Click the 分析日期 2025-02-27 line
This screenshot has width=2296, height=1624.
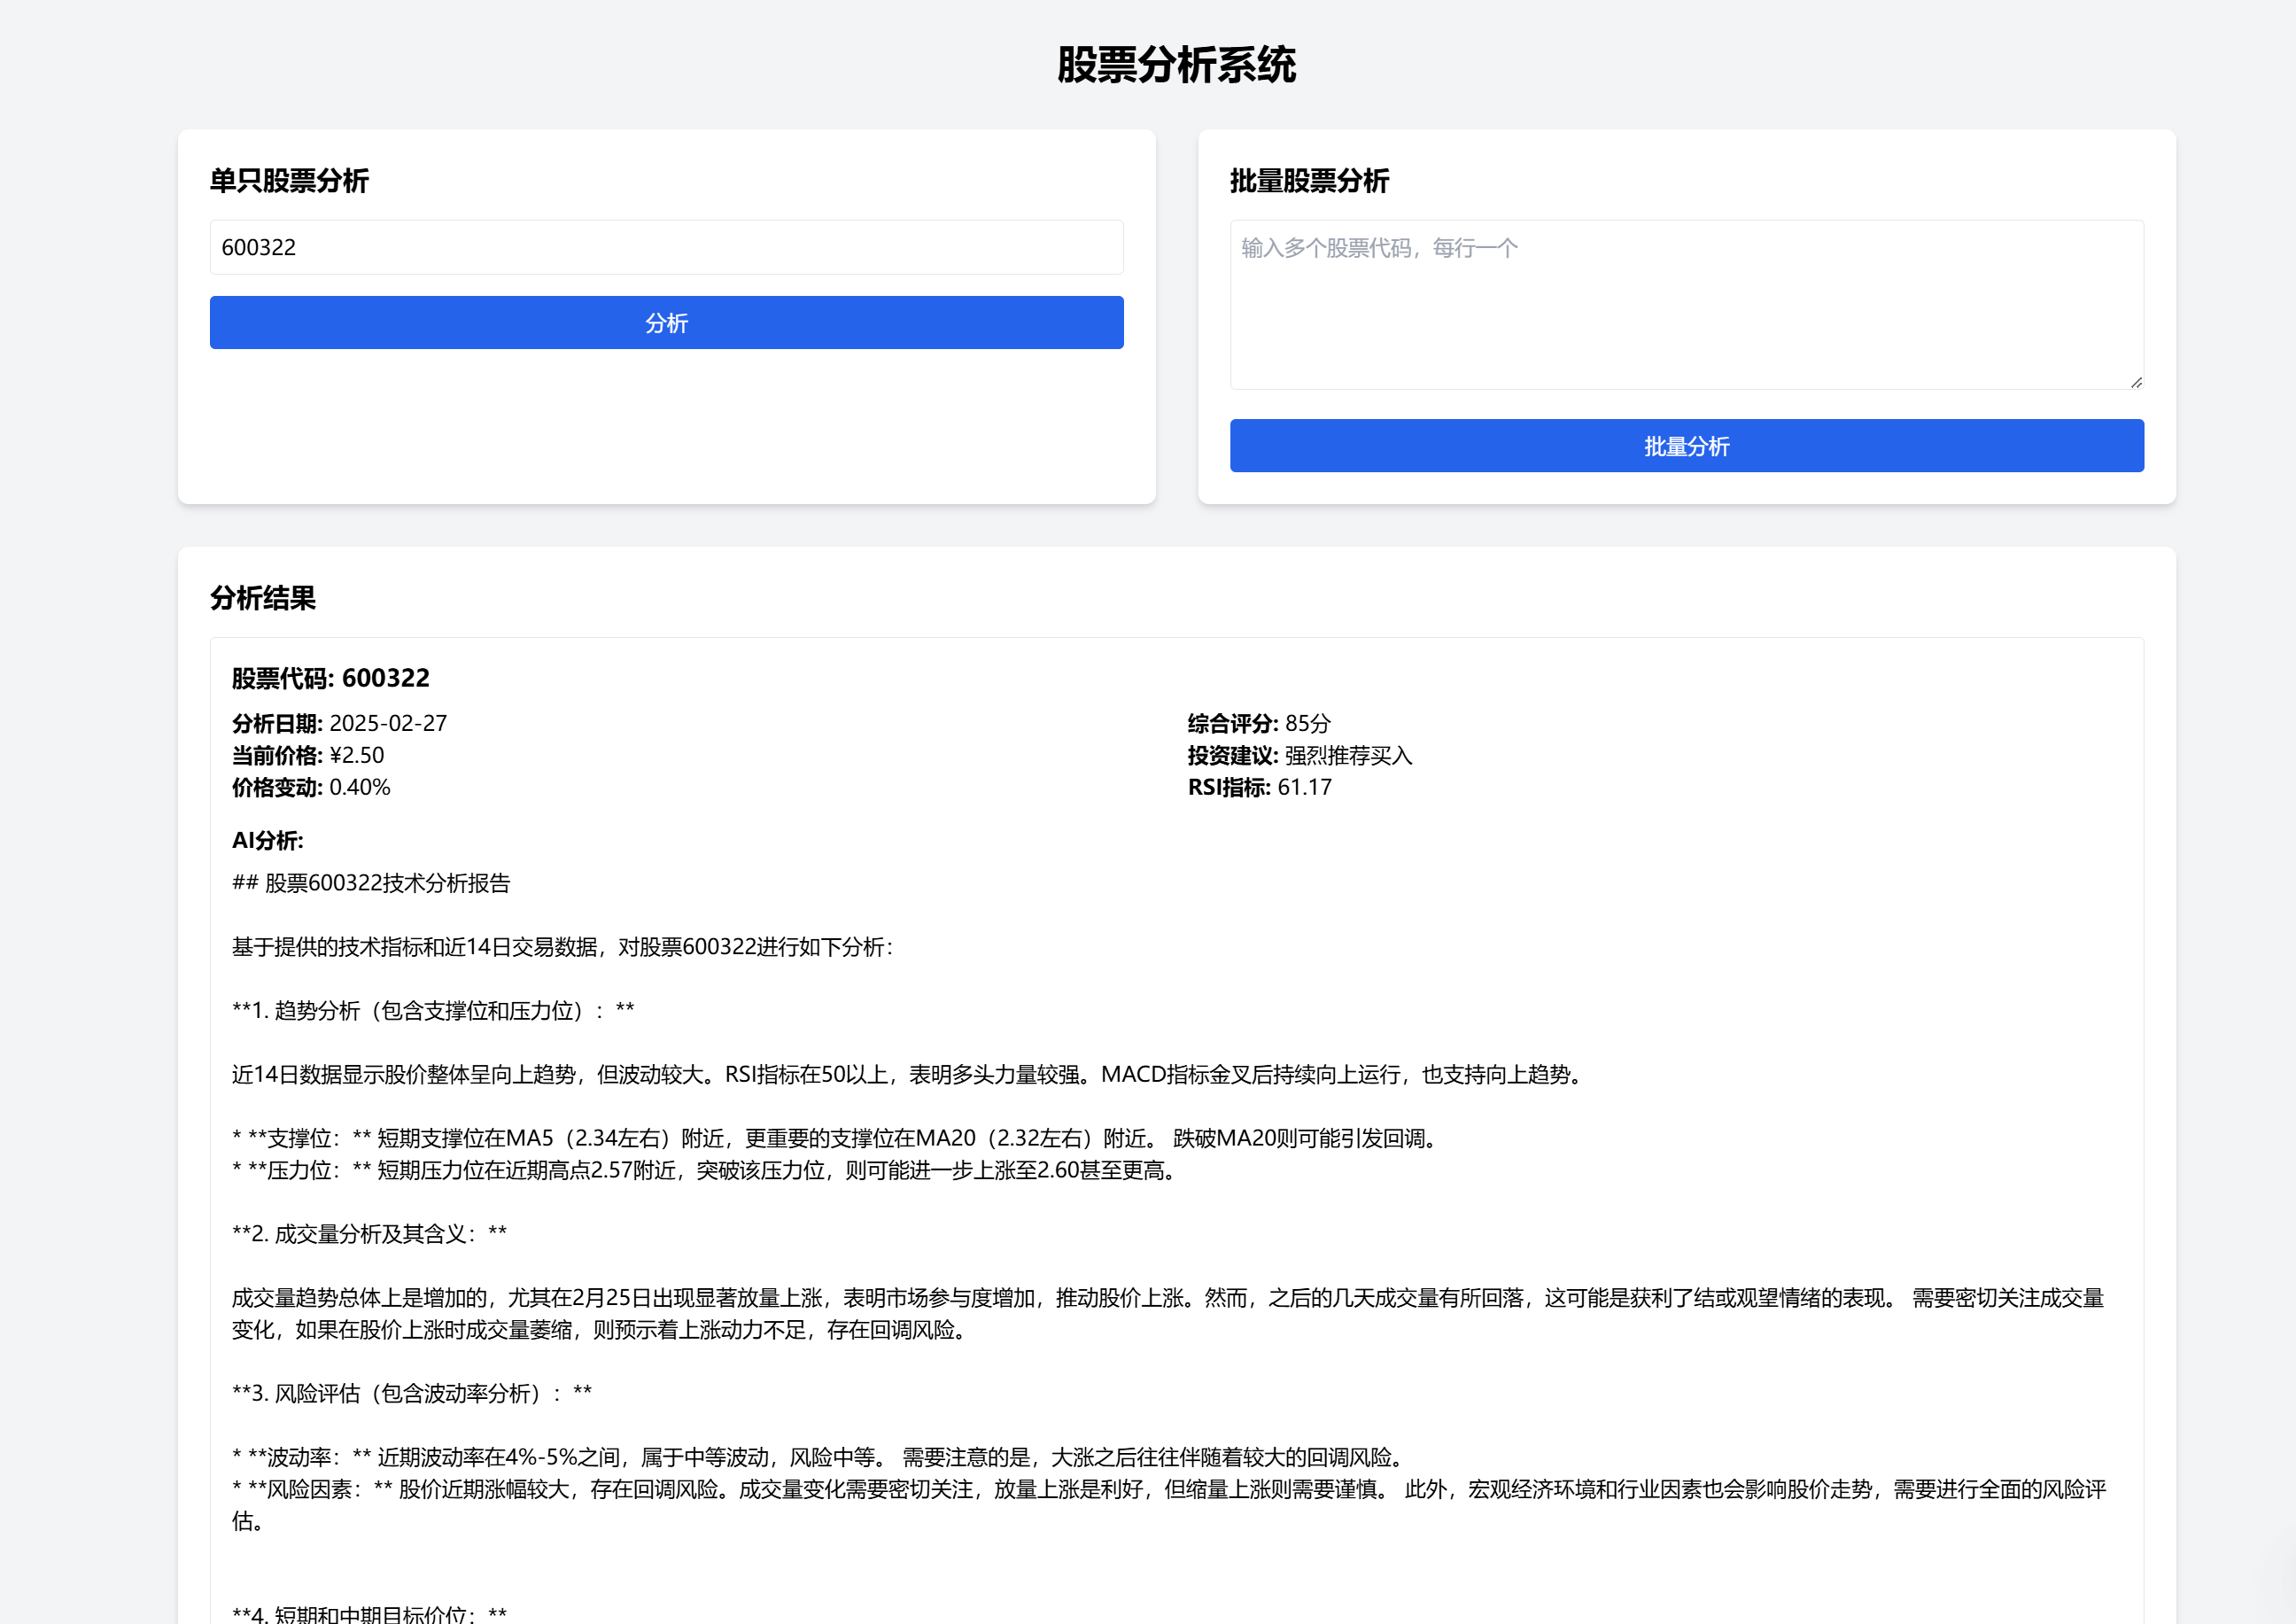pyautogui.click(x=340, y=723)
